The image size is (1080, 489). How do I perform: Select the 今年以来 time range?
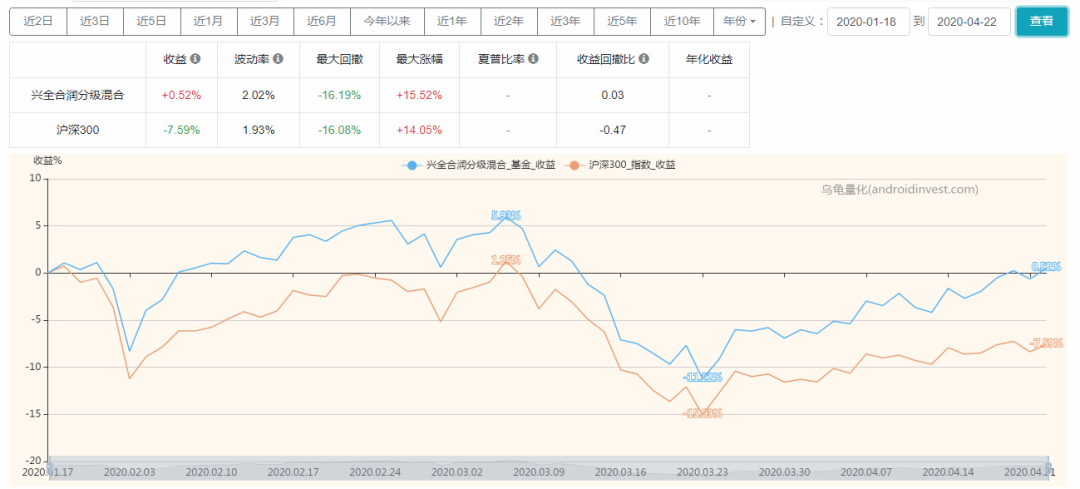coord(387,21)
